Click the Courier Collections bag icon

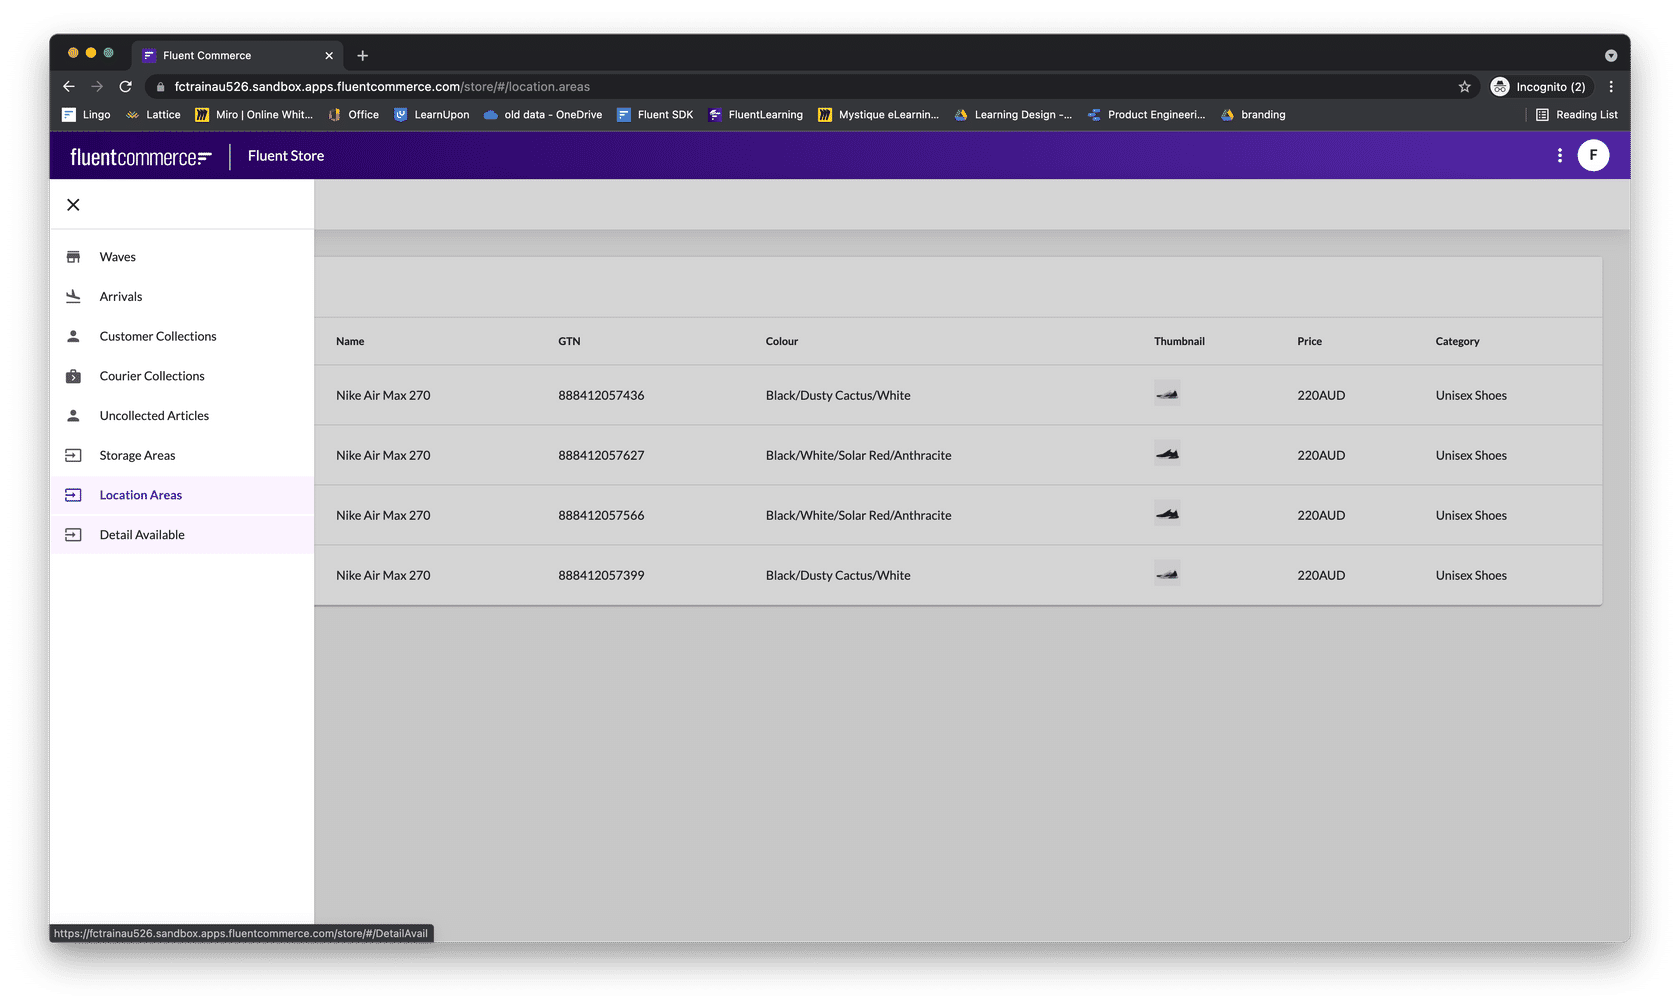click(x=73, y=376)
